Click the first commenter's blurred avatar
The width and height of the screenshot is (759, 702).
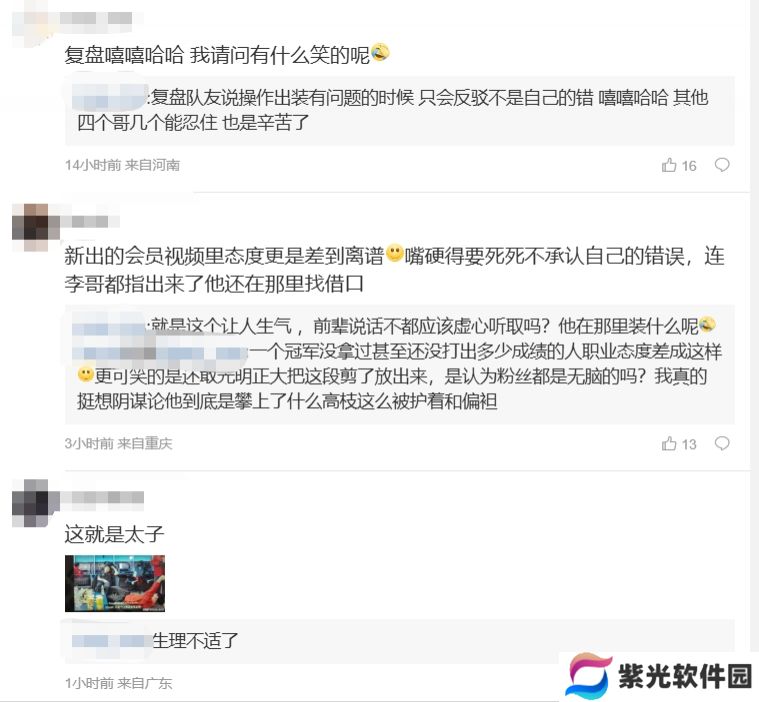[30, 24]
